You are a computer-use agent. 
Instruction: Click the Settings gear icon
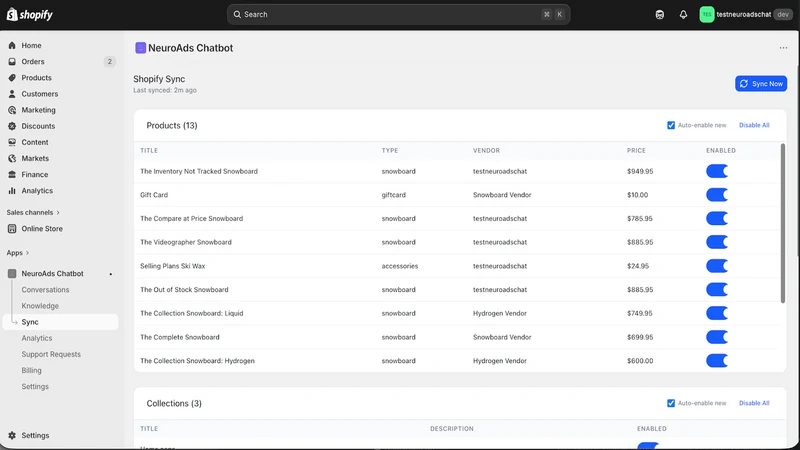[12, 435]
